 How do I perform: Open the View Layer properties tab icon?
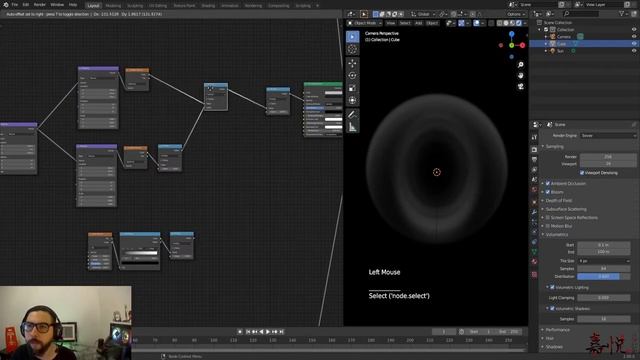[534, 169]
